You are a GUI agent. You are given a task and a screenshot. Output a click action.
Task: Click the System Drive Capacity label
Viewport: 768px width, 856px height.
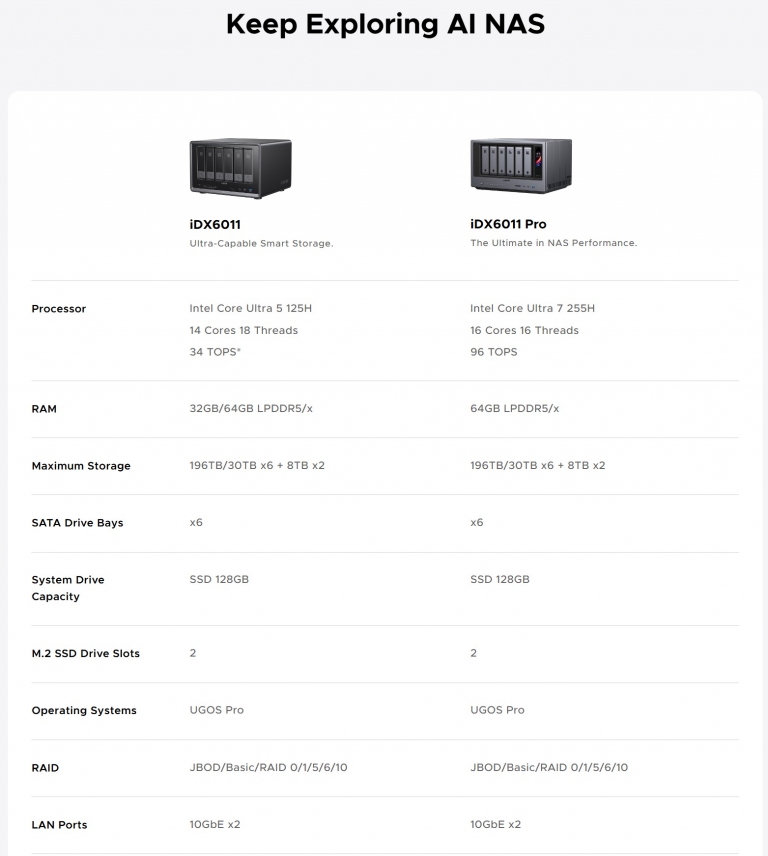[x=68, y=588]
